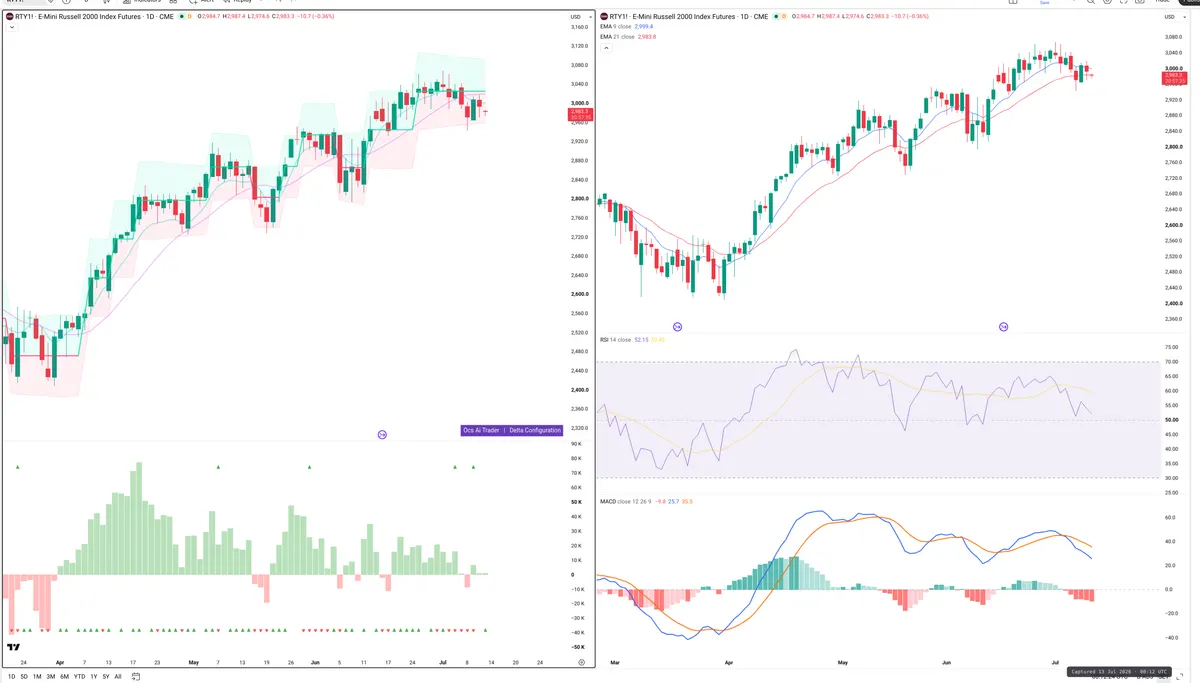Select the All time range
Screen dimensions: 1200x683
(x=118, y=676)
